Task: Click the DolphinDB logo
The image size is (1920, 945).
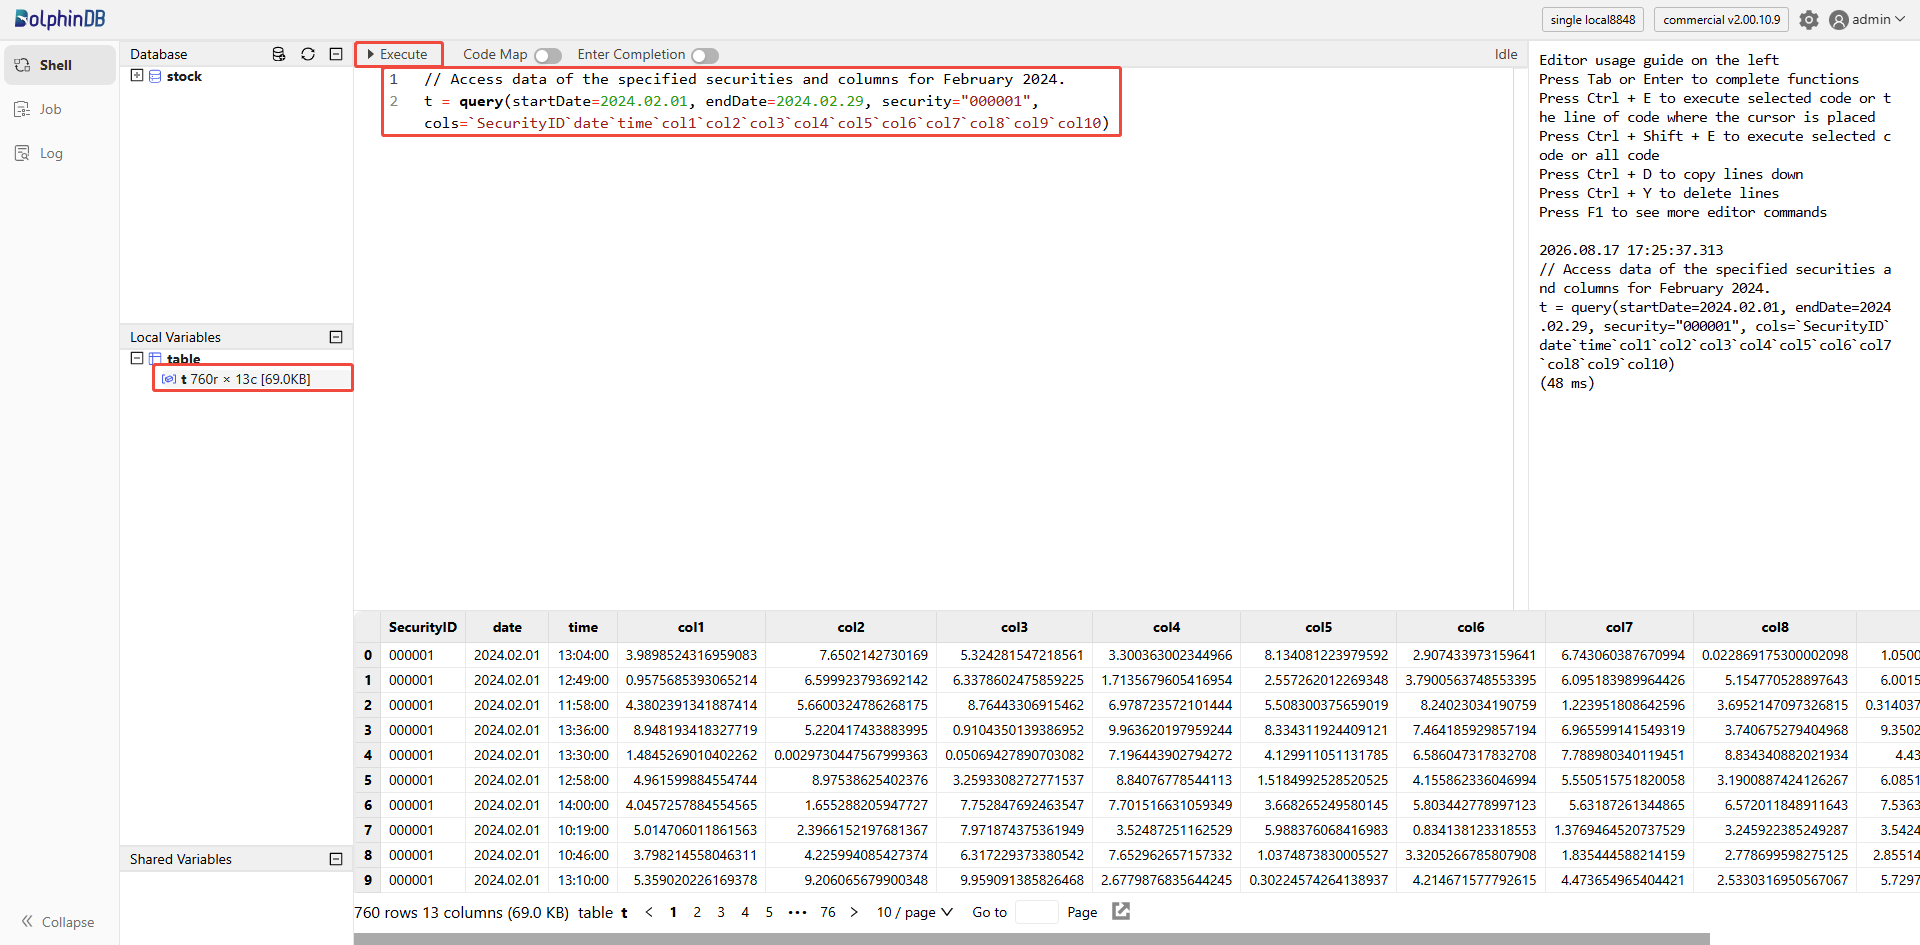Action: tap(60, 19)
